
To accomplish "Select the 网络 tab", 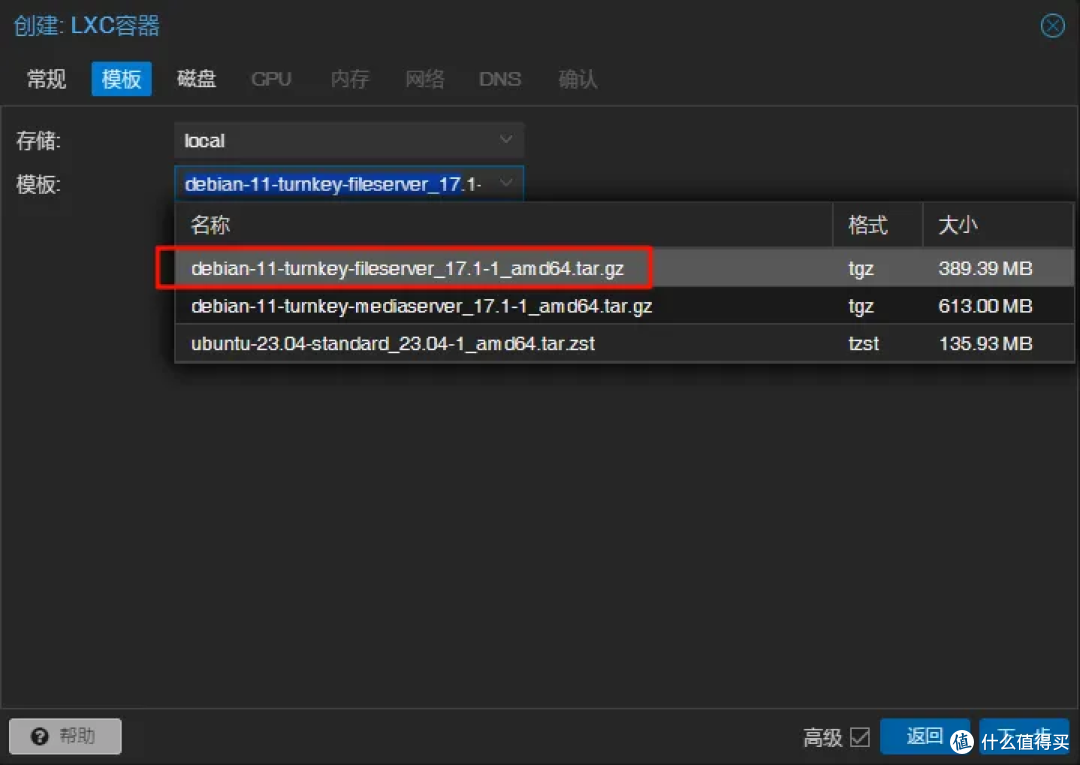I will coord(425,79).
